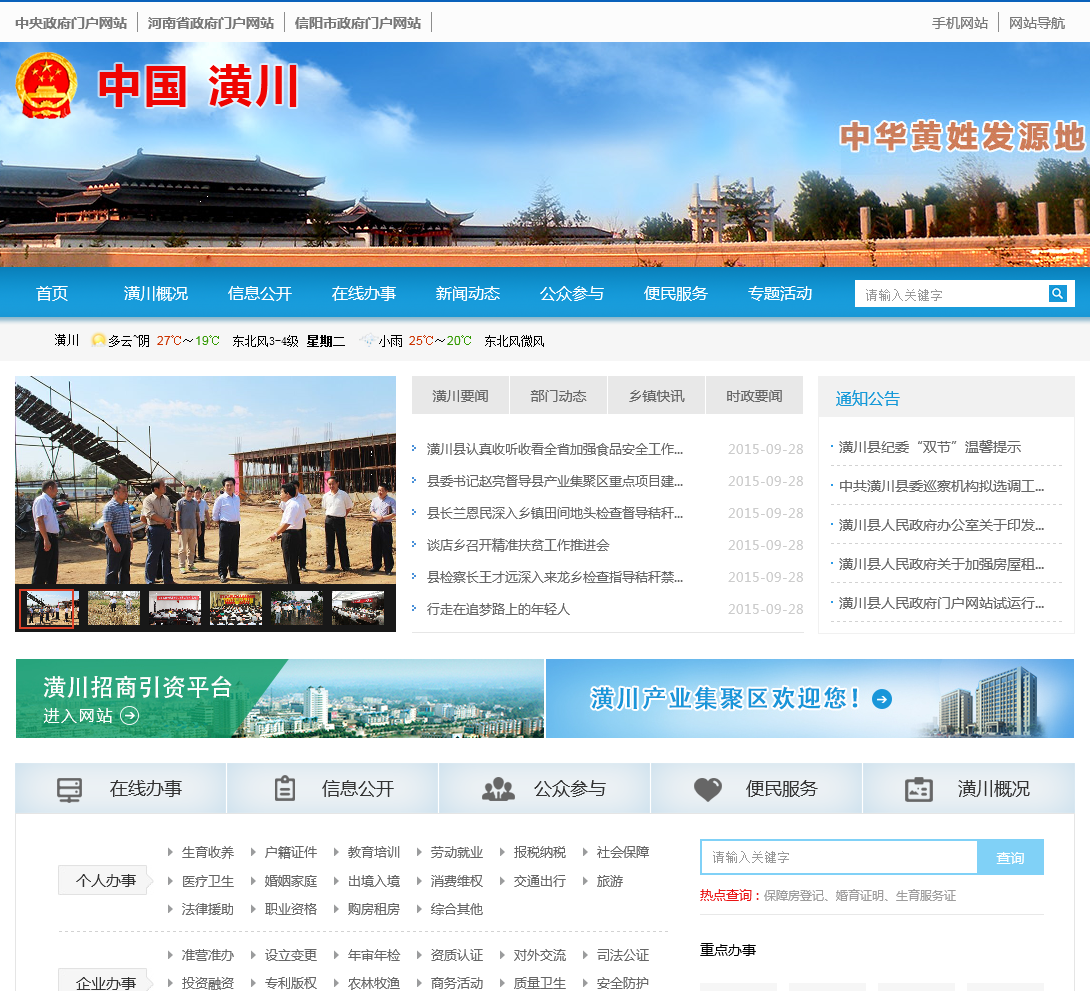
Task: Open 新闻动态 navigation item
Action: click(x=468, y=293)
